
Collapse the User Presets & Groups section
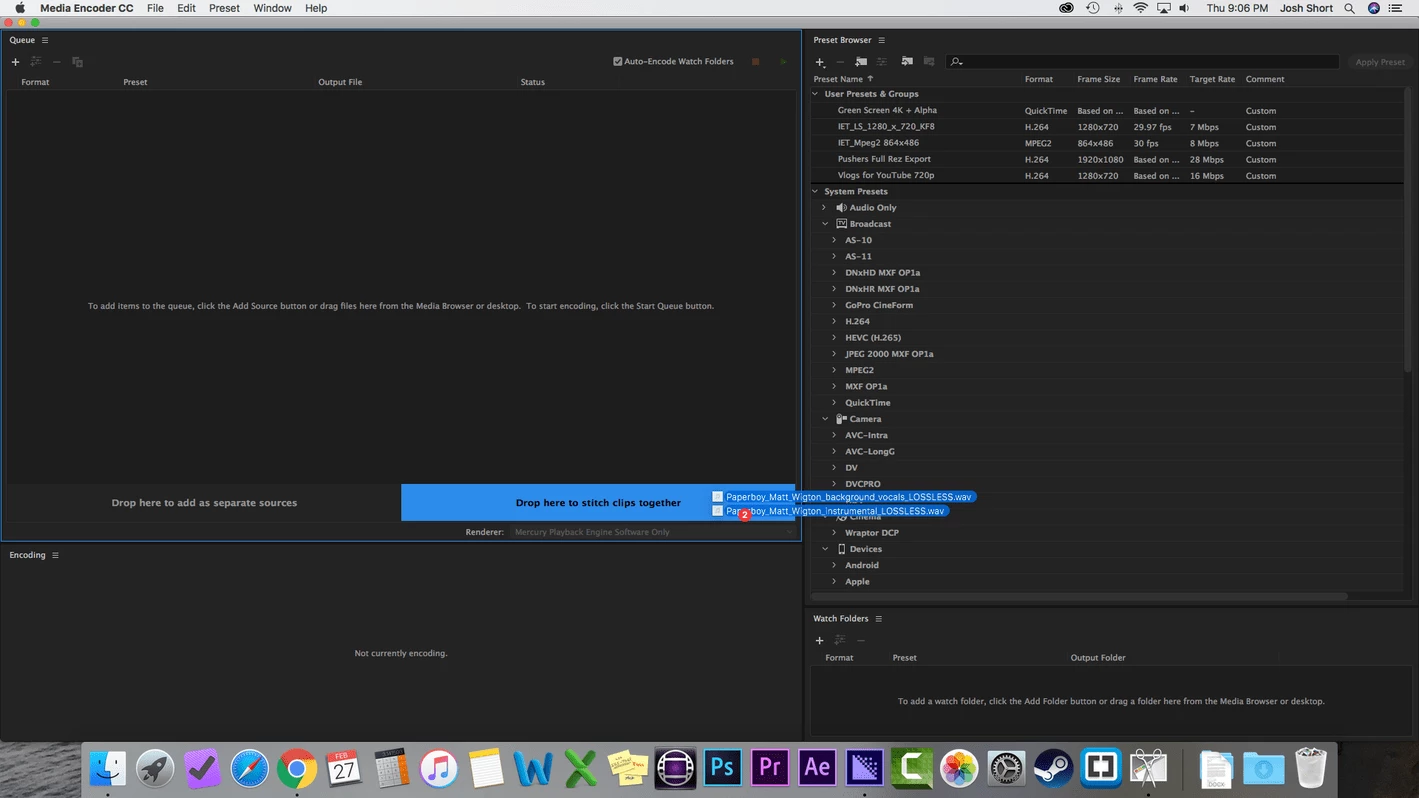pos(816,94)
